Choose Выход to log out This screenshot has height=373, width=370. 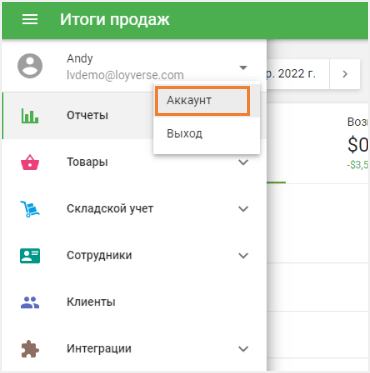pos(207,134)
